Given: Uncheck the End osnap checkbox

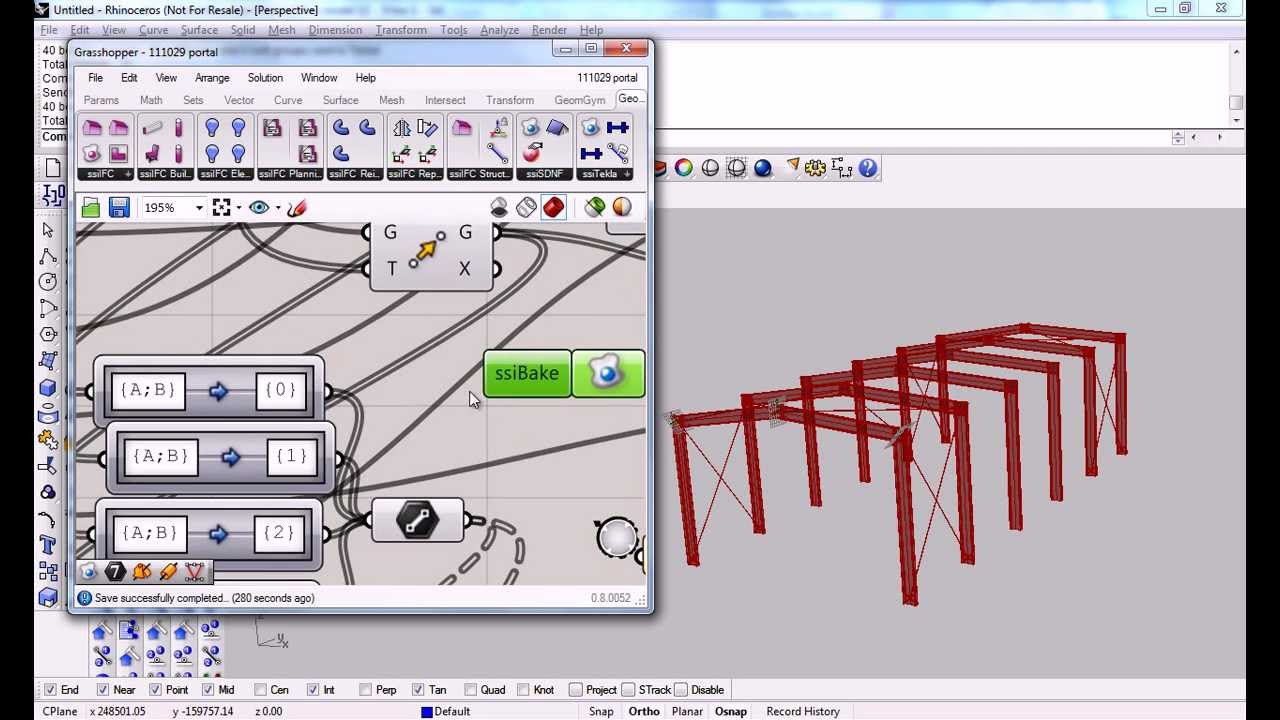Looking at the screenshot, I should pos(49,690).
